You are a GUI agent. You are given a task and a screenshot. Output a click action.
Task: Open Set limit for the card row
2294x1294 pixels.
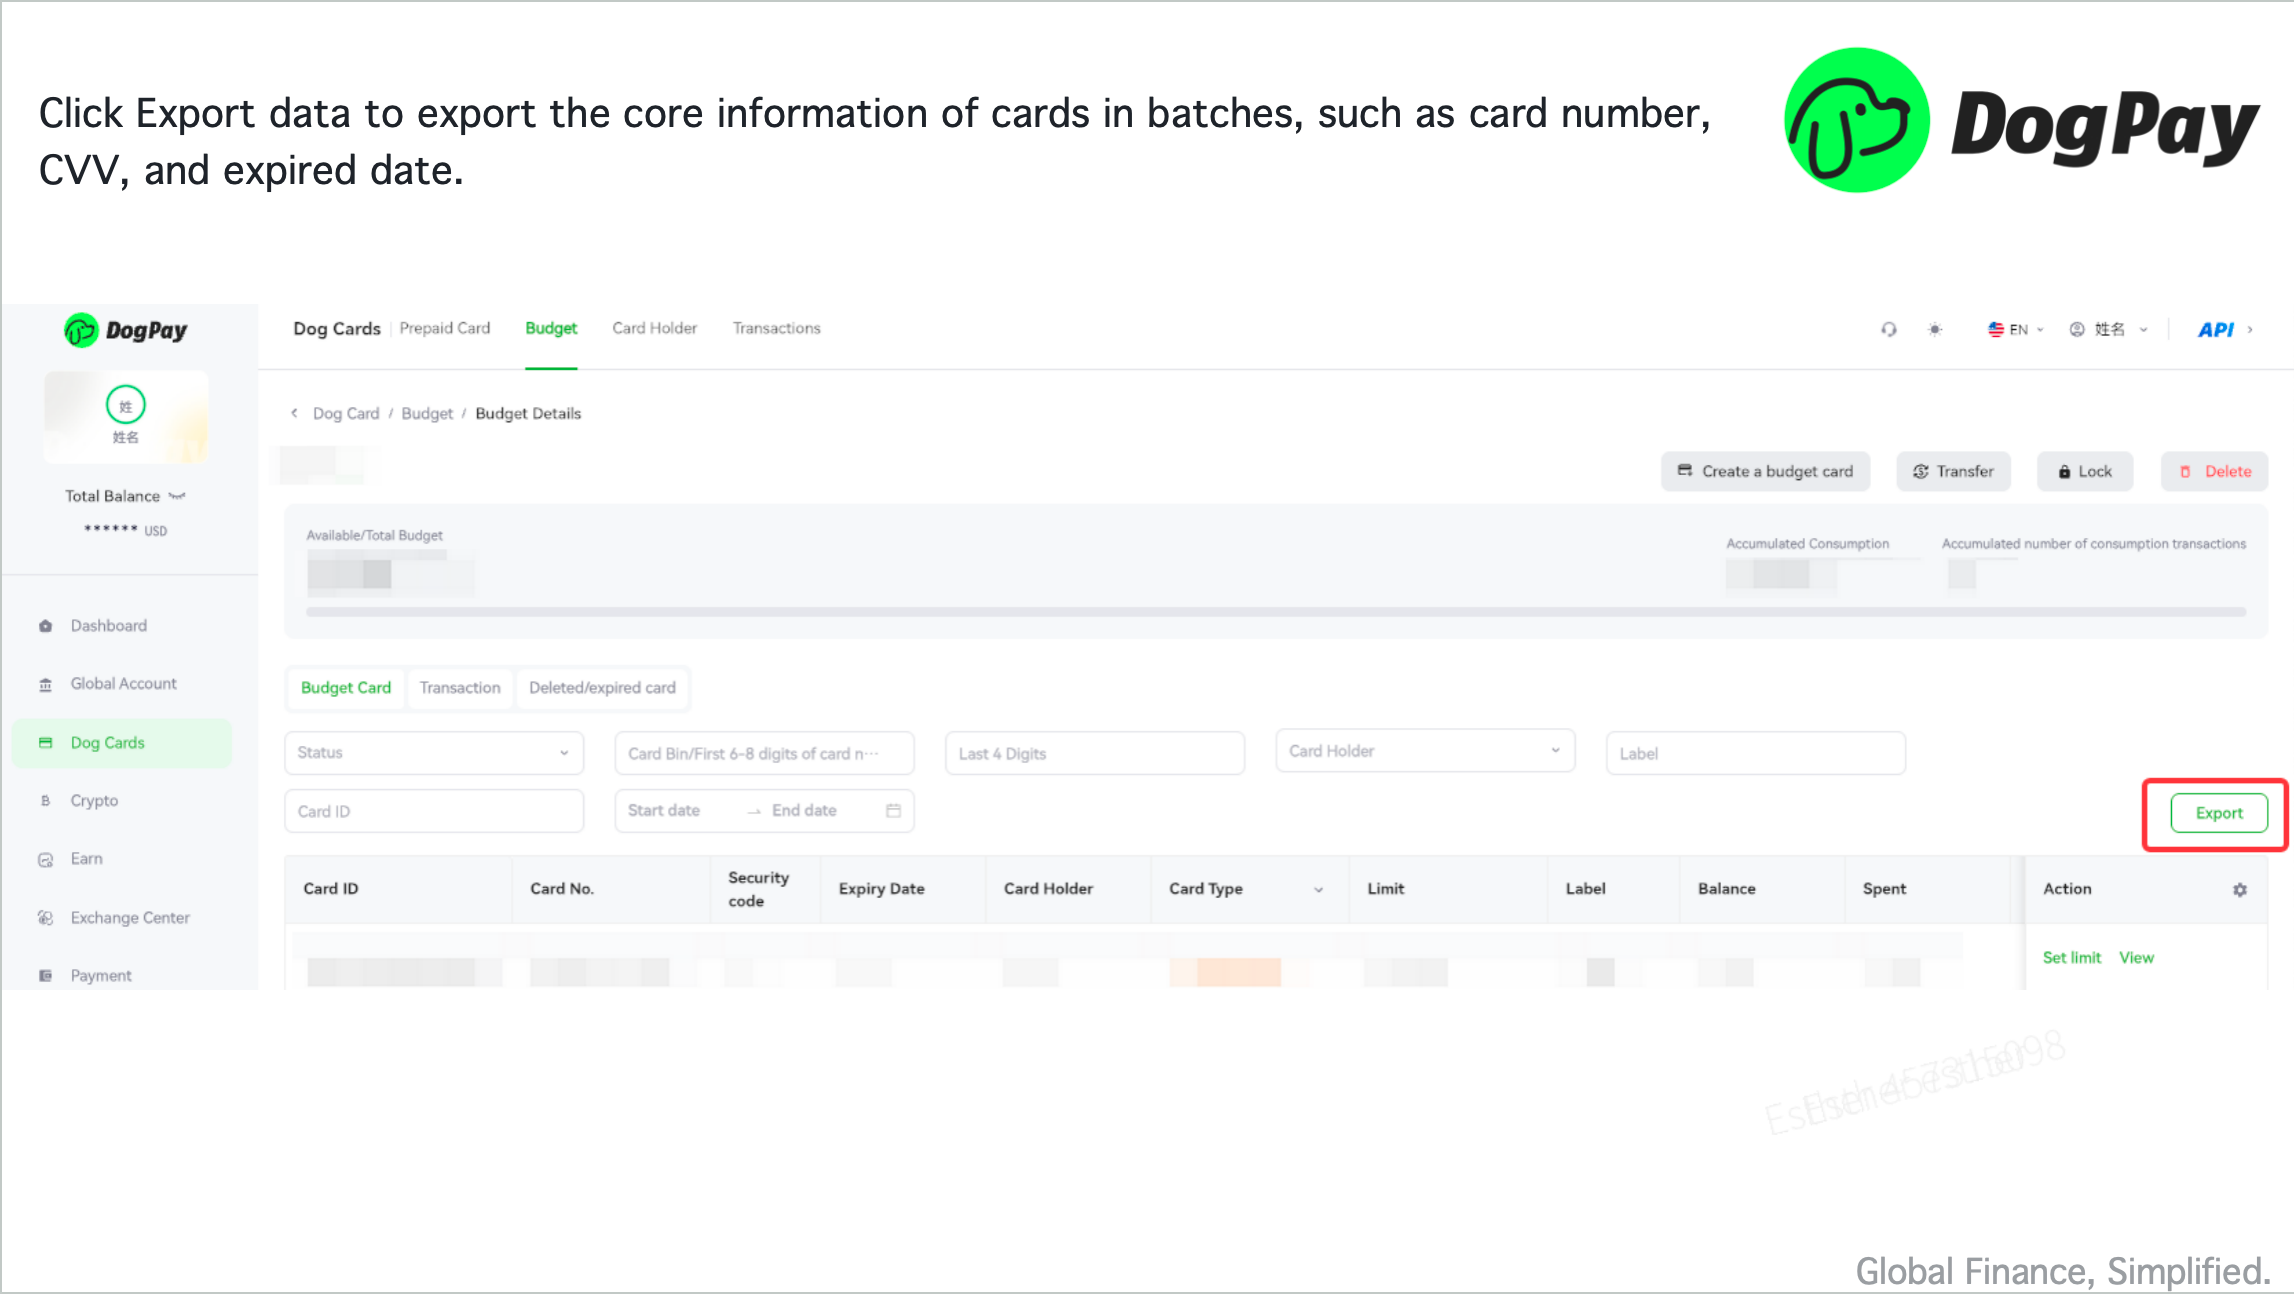tap(2071, 957)
